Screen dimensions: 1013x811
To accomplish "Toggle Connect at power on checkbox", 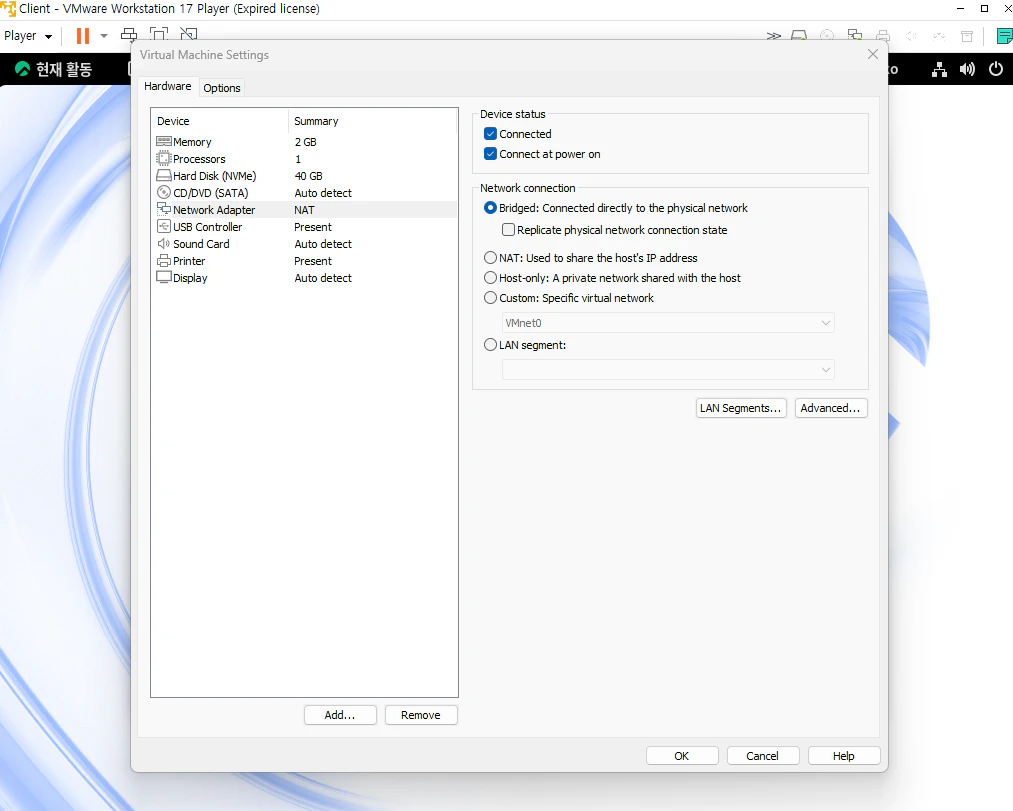I will pyautogui.click(x=490, y=154).
